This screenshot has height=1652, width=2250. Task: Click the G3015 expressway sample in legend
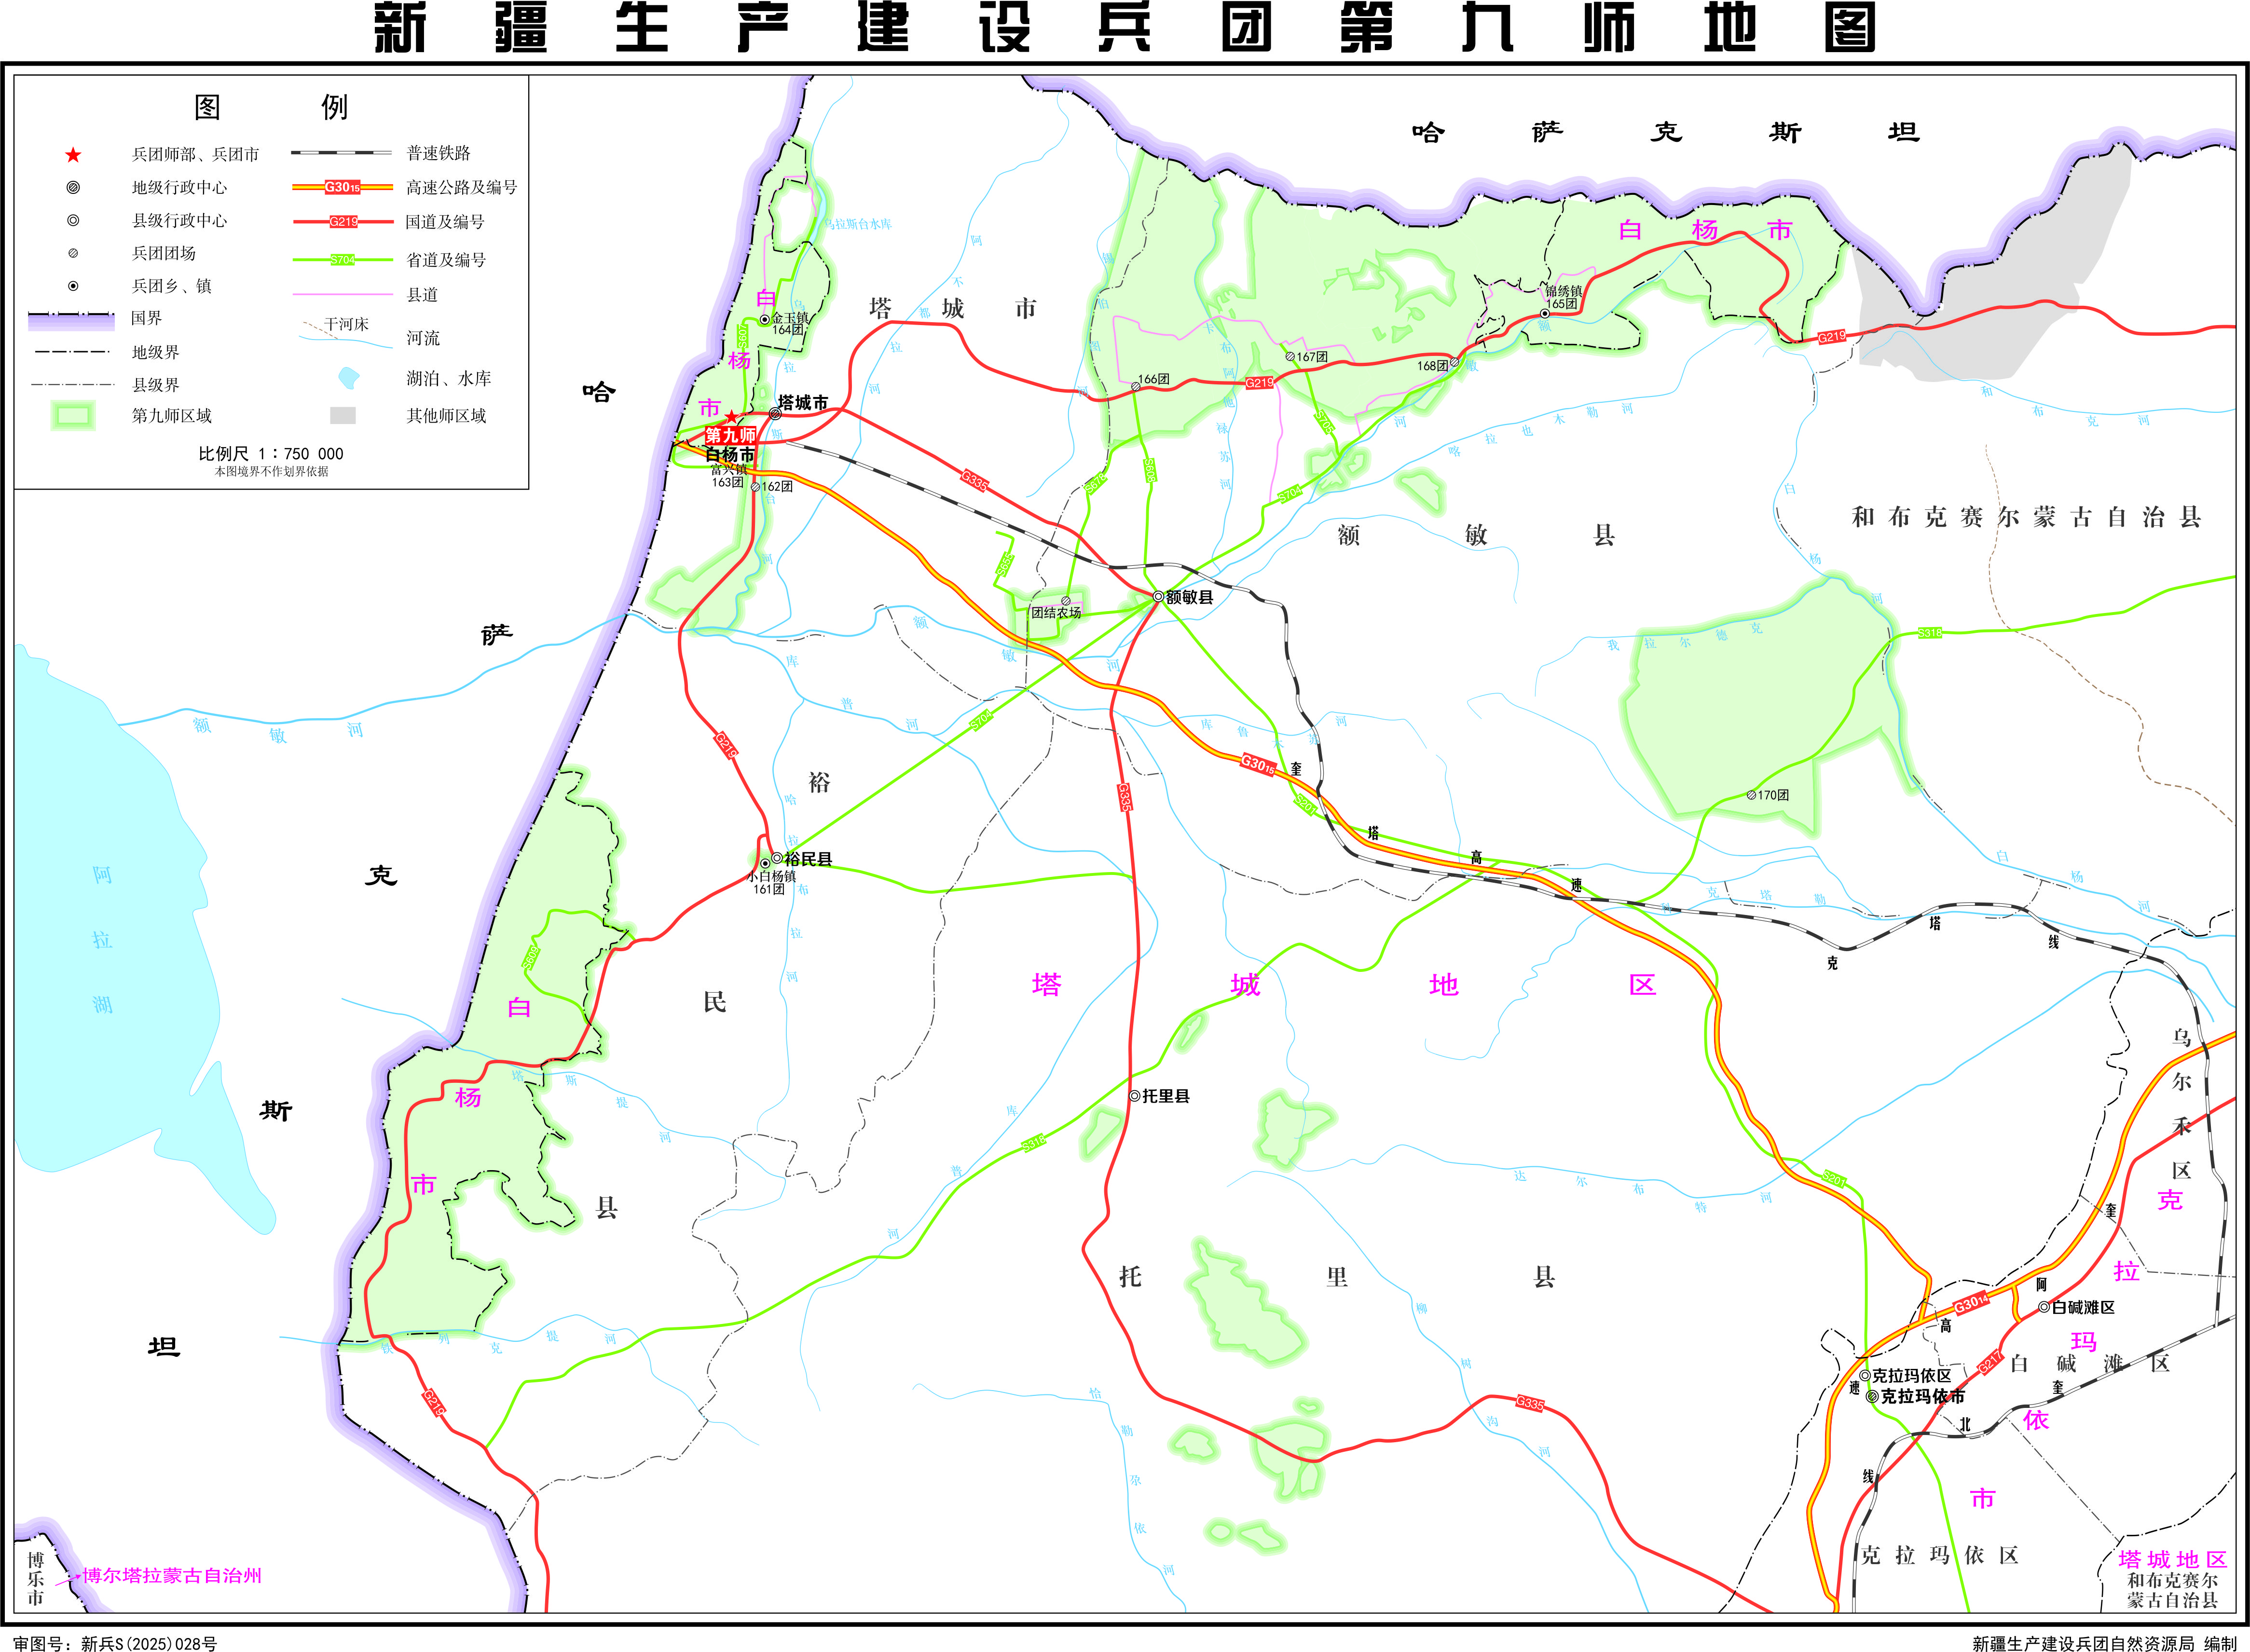pyautogui.click(x=342, y=187)
